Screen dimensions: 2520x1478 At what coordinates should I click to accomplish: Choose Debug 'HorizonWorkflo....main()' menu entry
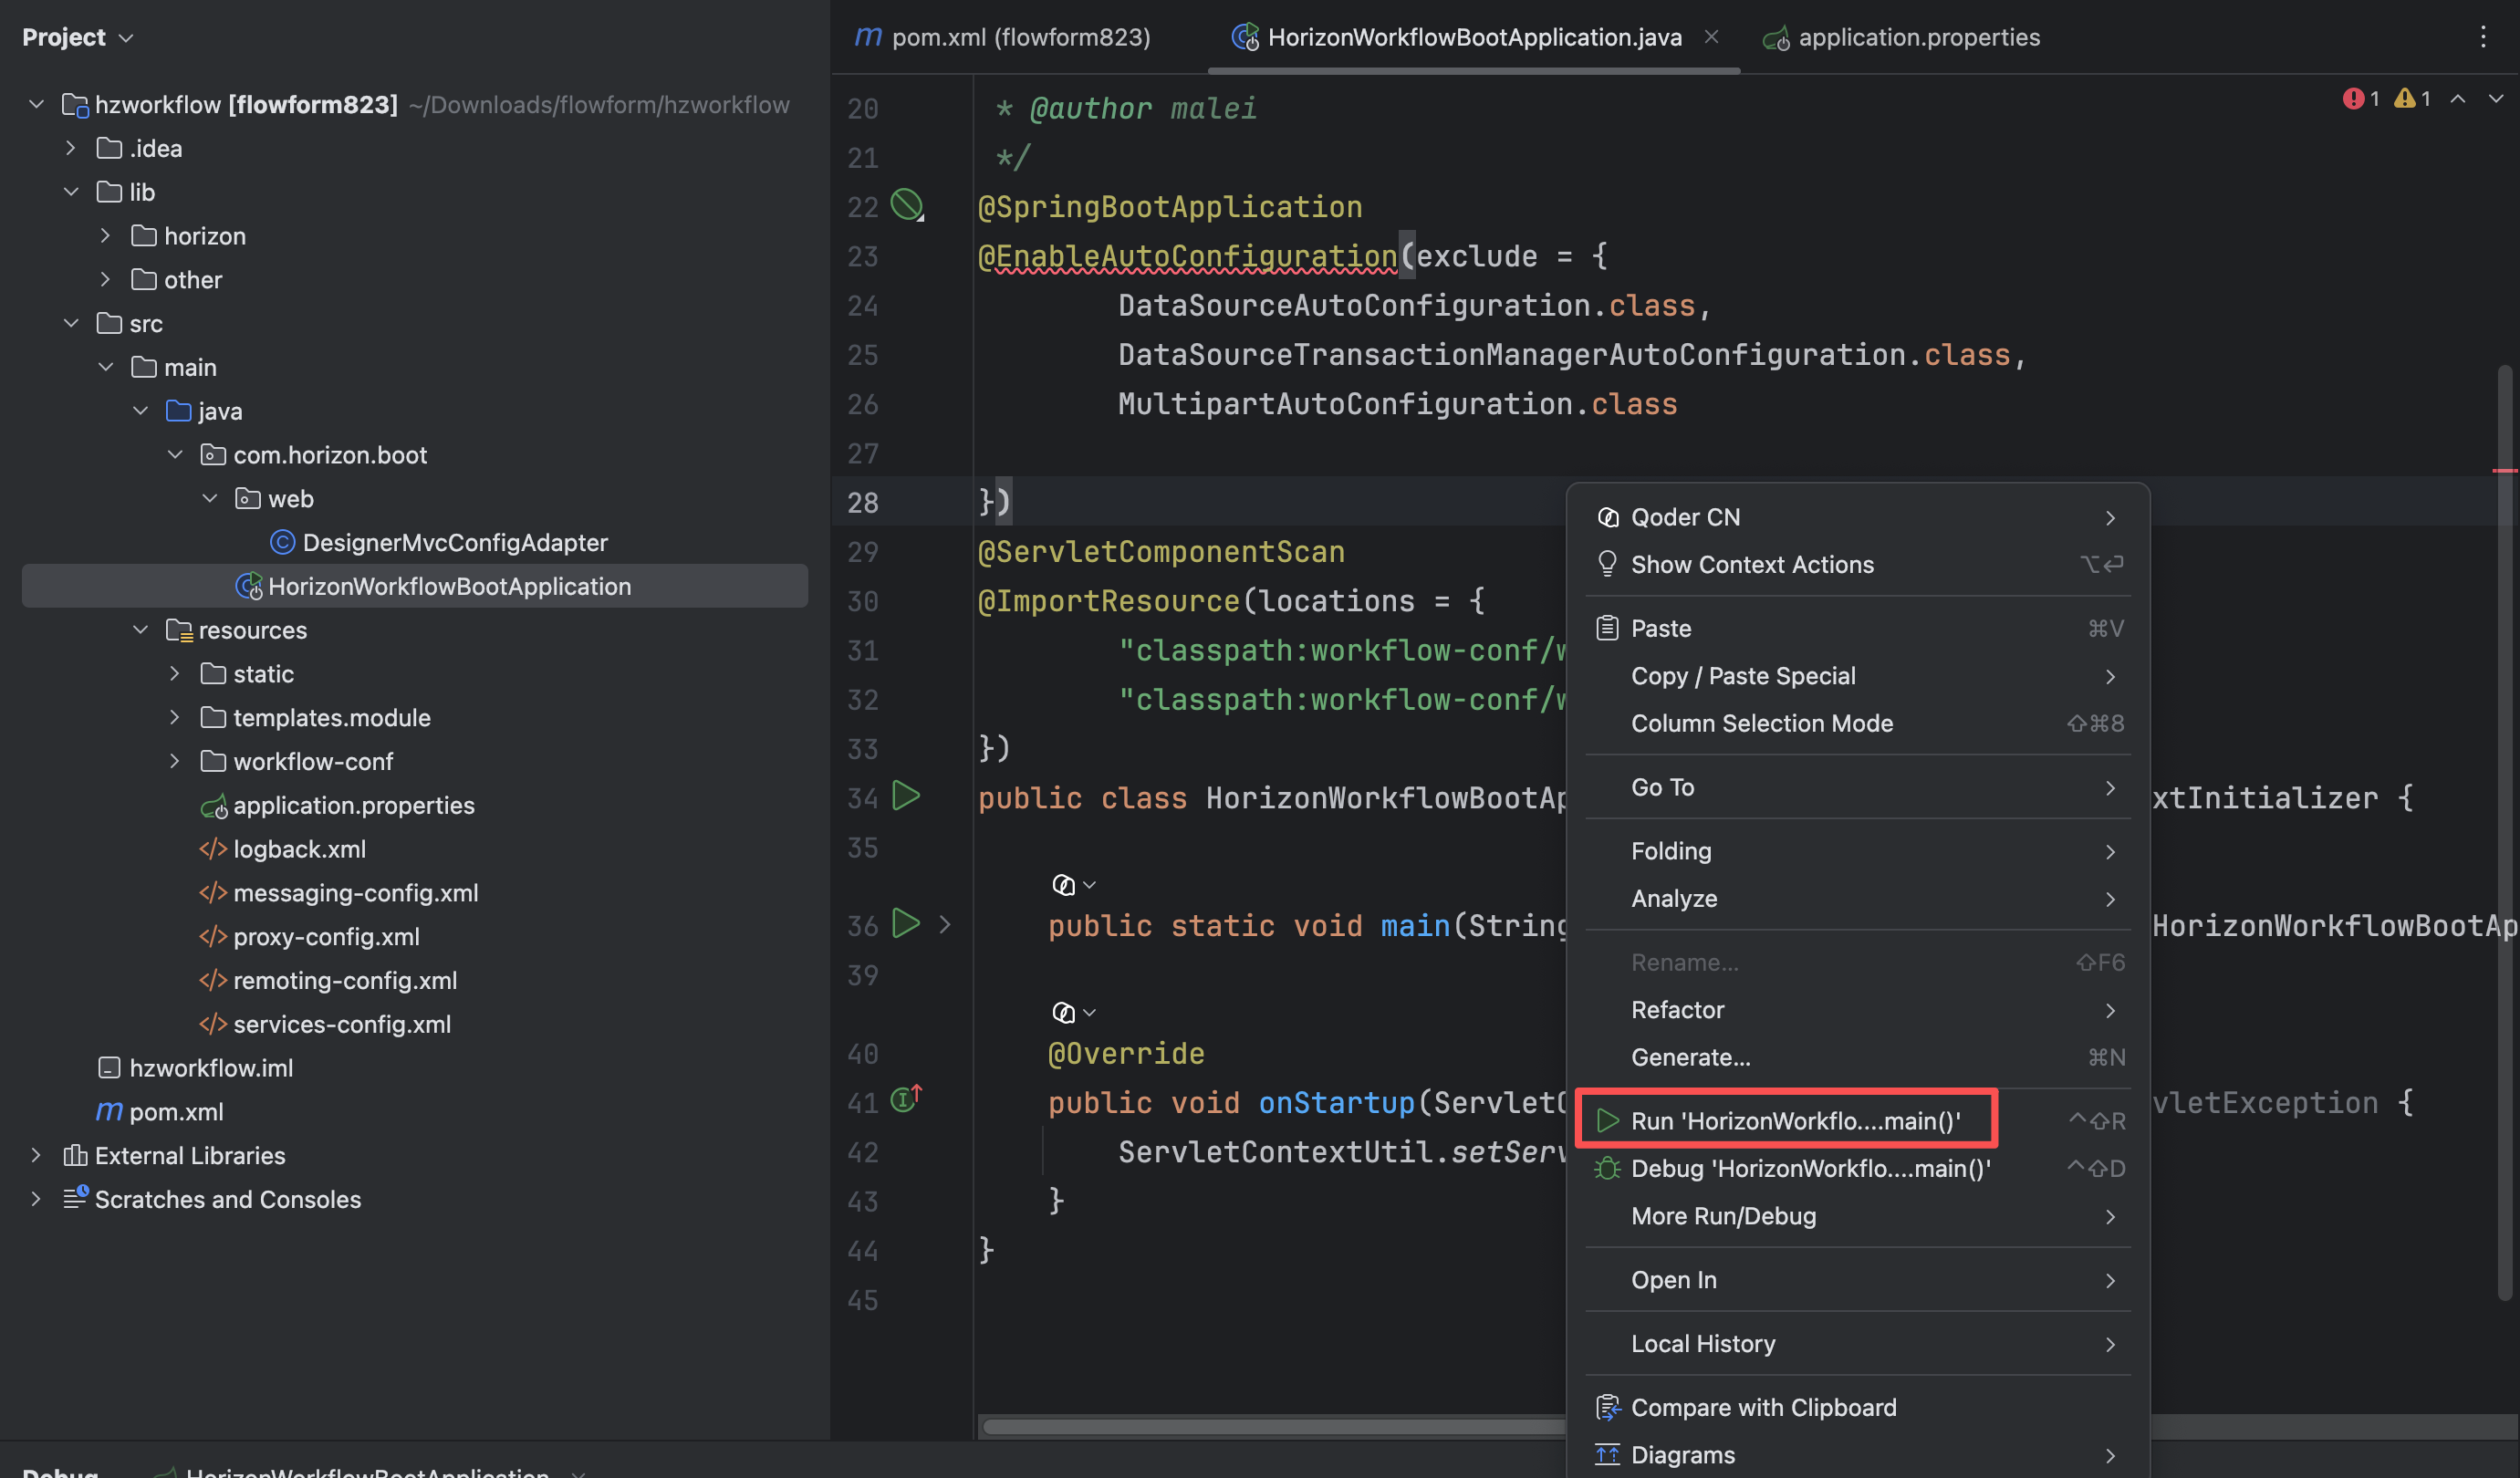(1858, 1168)
